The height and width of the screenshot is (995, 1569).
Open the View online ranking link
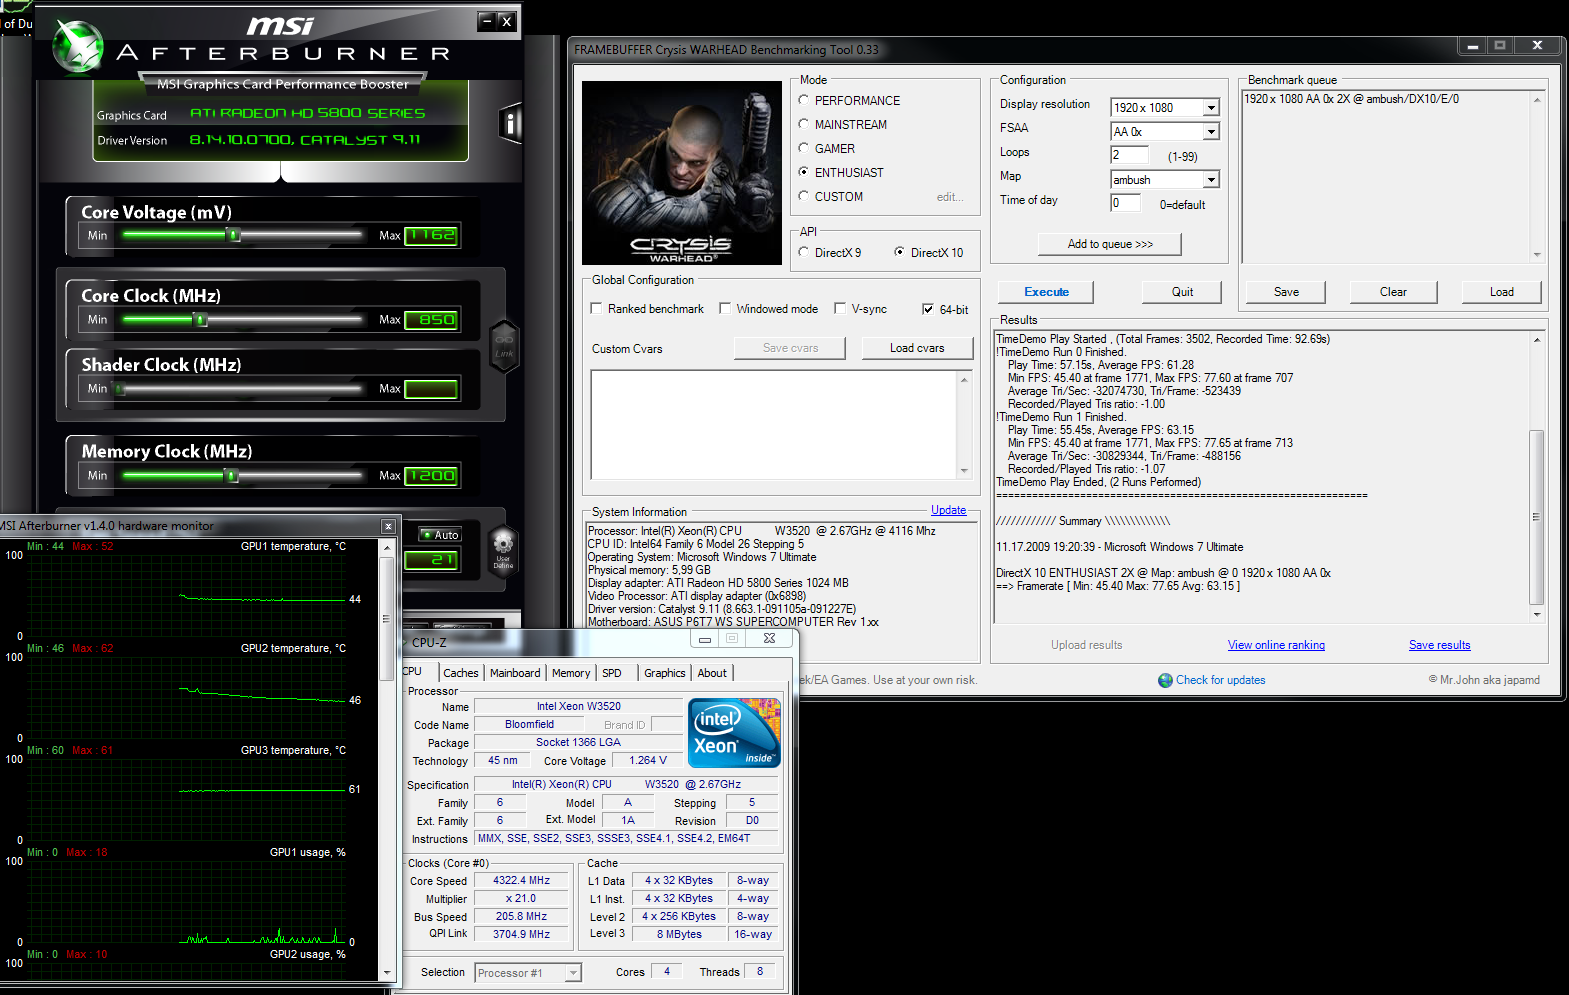click(1276, 645)
